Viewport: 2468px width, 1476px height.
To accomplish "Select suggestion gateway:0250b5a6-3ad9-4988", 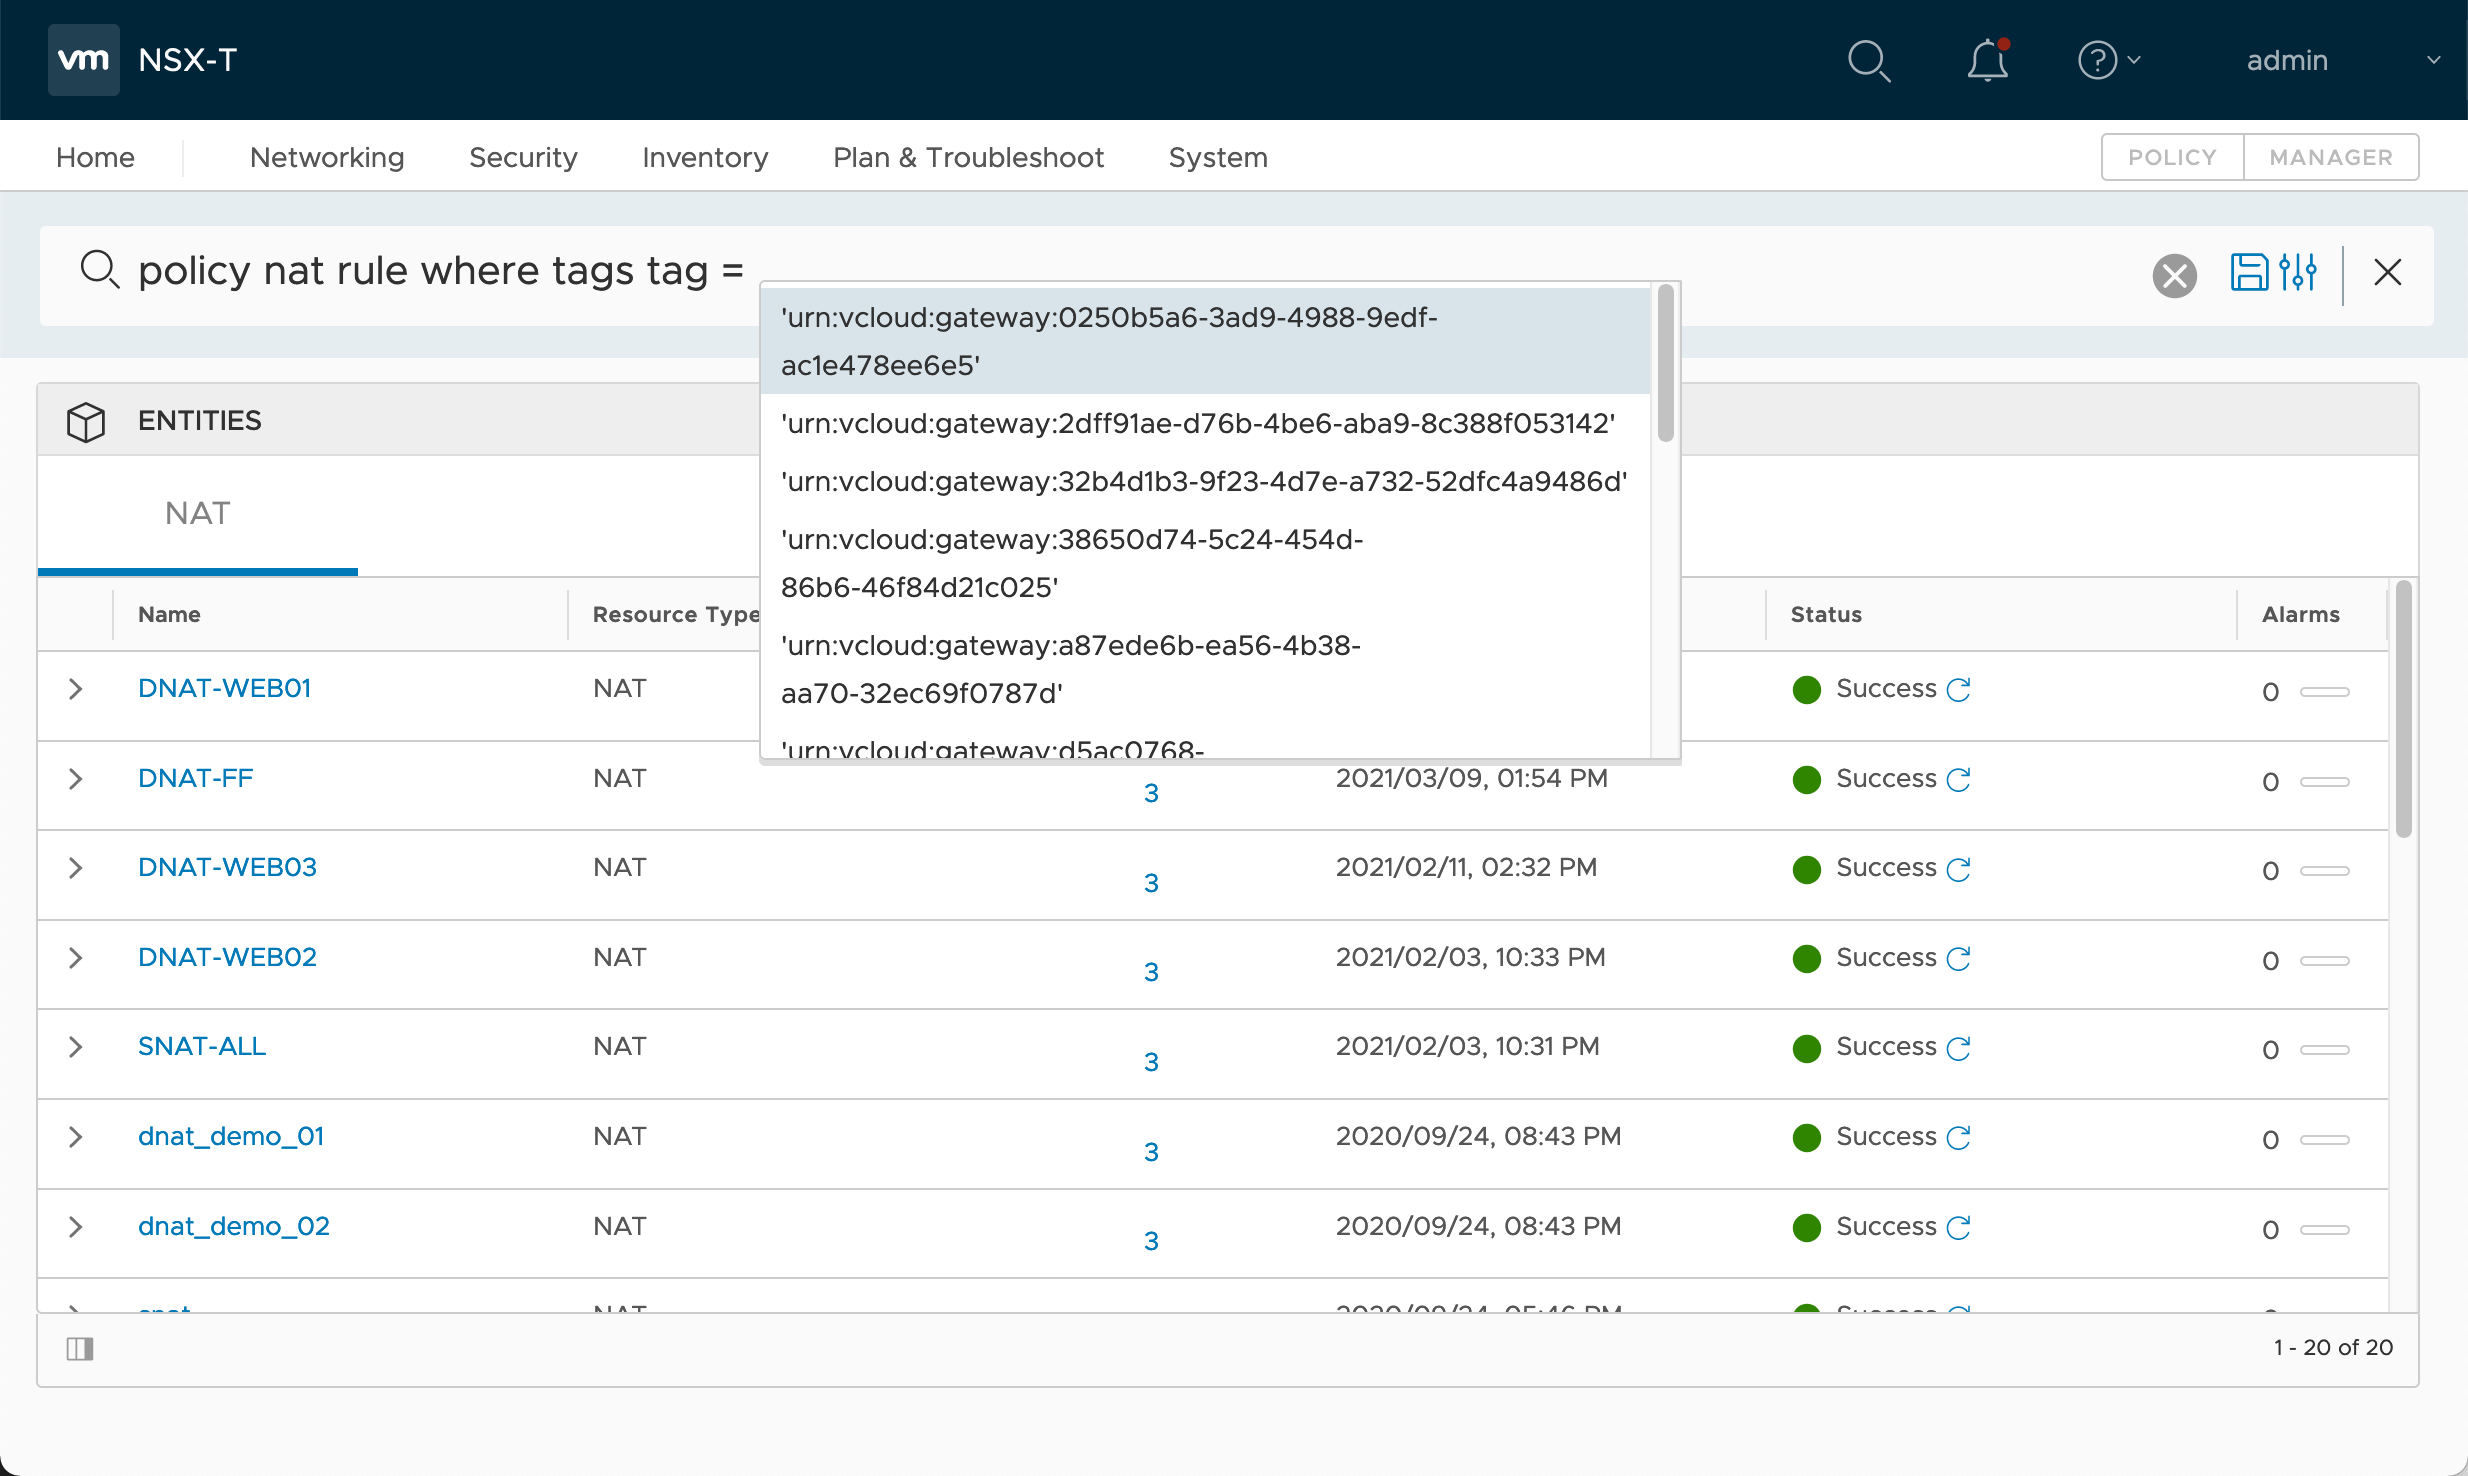I will 1205,341.
